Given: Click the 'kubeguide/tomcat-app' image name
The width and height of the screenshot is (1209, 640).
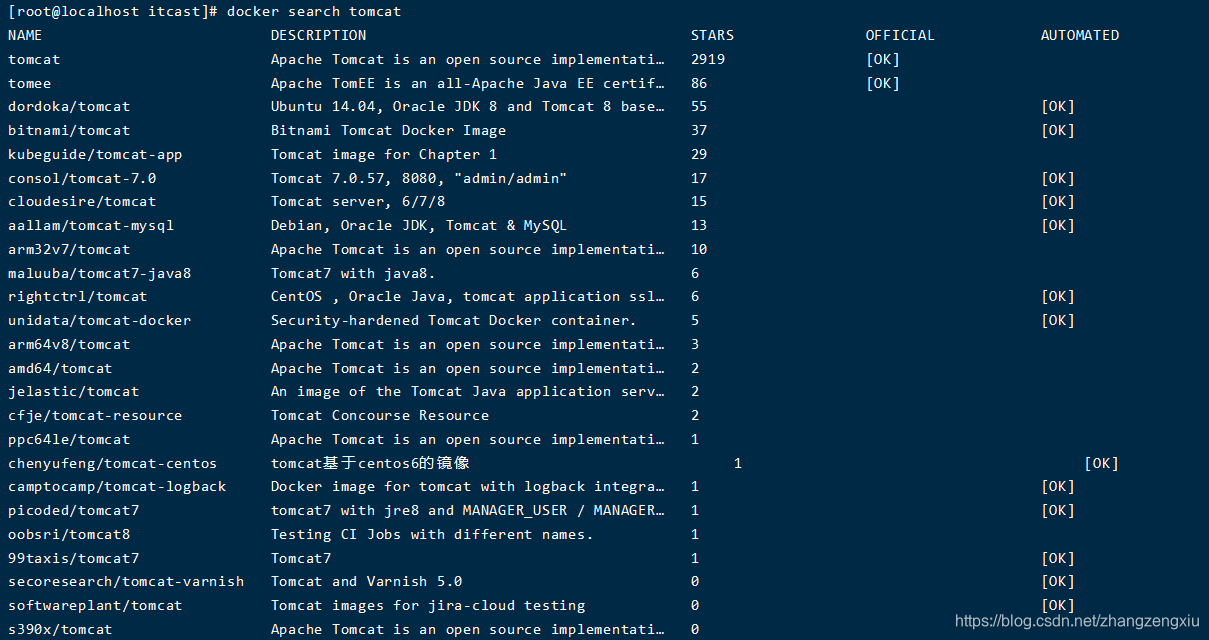Looking at the screenshot, I should 95,154.
